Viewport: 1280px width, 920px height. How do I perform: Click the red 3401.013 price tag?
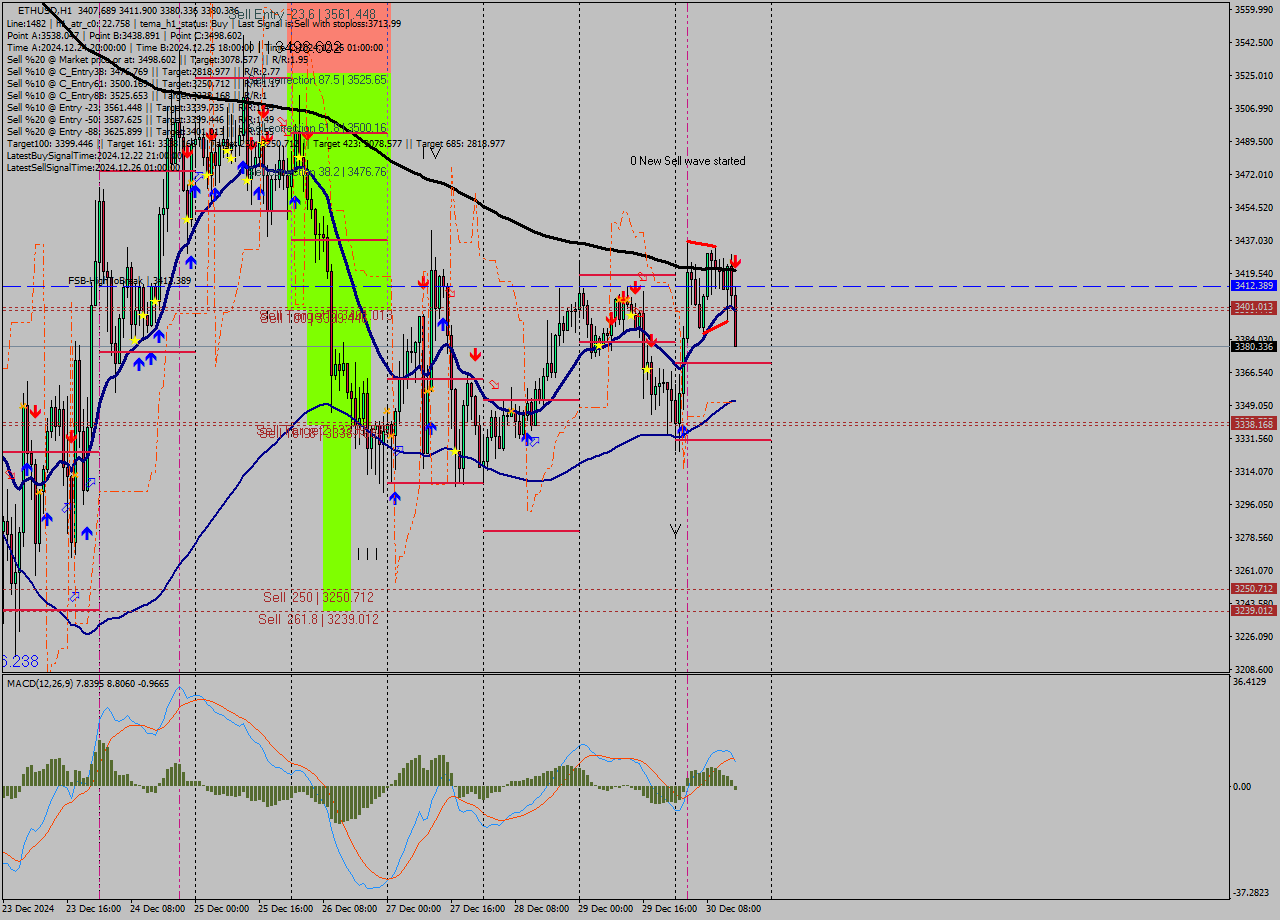1253,307
